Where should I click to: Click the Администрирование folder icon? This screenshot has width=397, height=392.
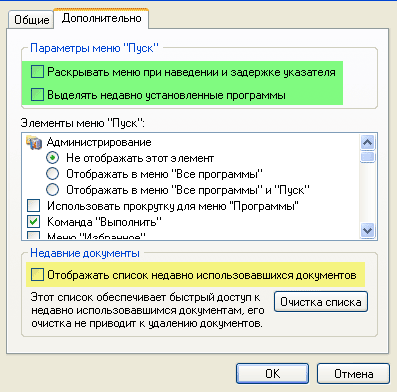click(34, 143)
